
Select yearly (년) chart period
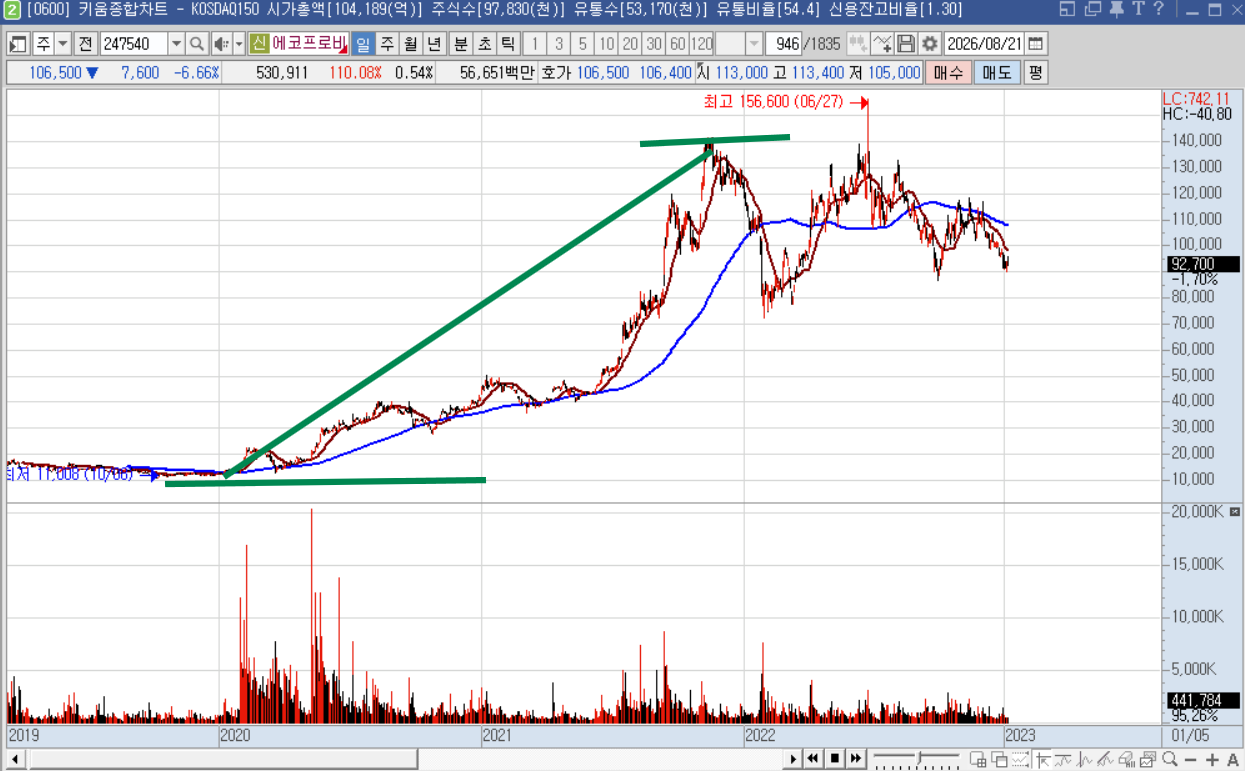[434, 44]
